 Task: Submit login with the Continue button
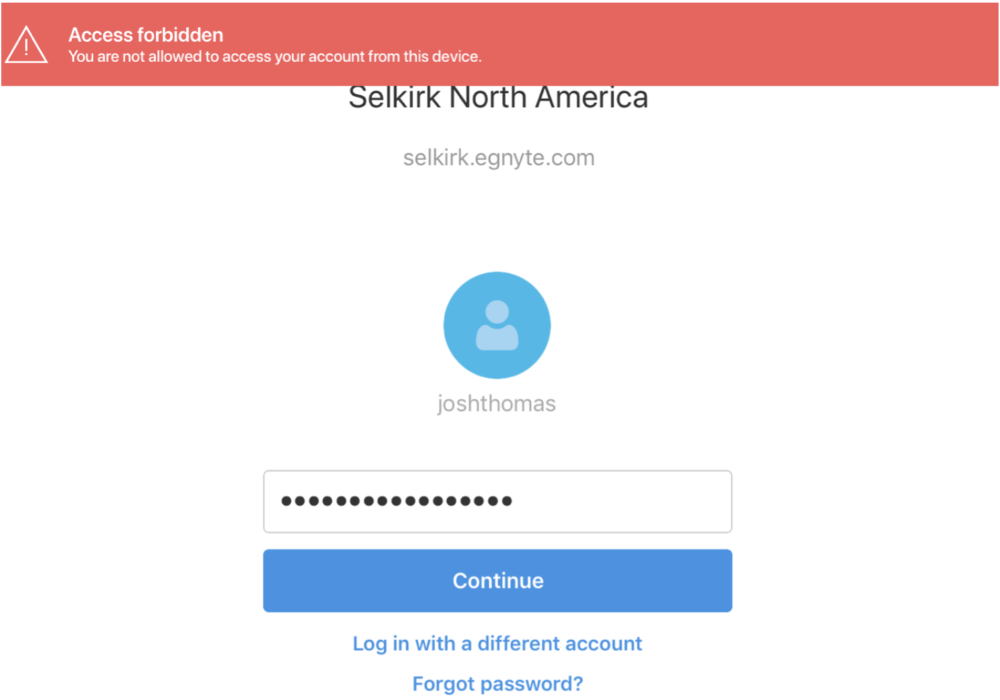coord(497,581)
